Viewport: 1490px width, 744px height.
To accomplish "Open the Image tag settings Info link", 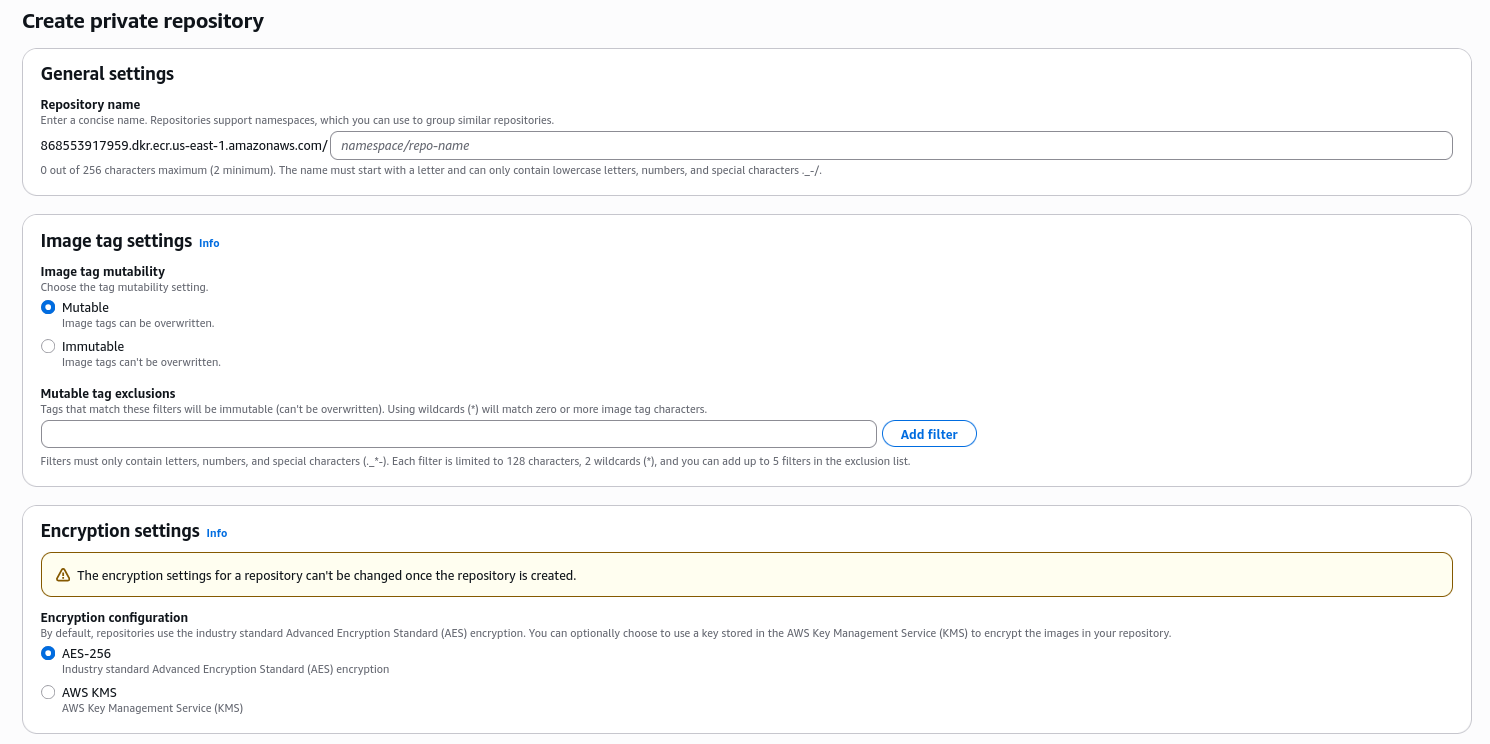I will [209, 242].
